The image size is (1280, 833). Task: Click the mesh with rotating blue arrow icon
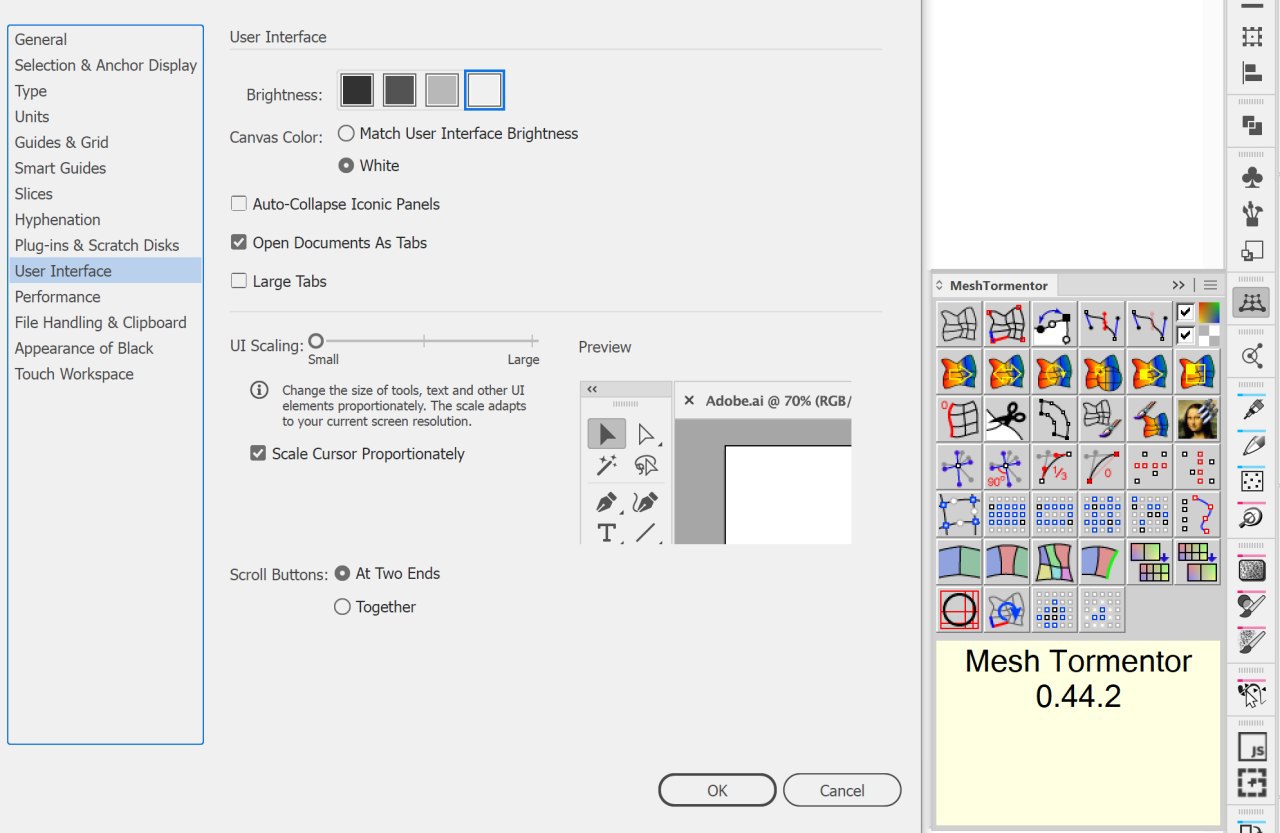click(x=1006, y=609)
